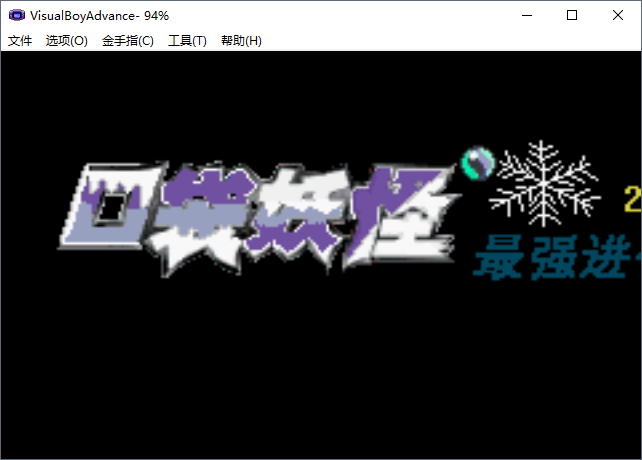Open the 文件 menu
The image size is (642, 460).
click(20, 41)
